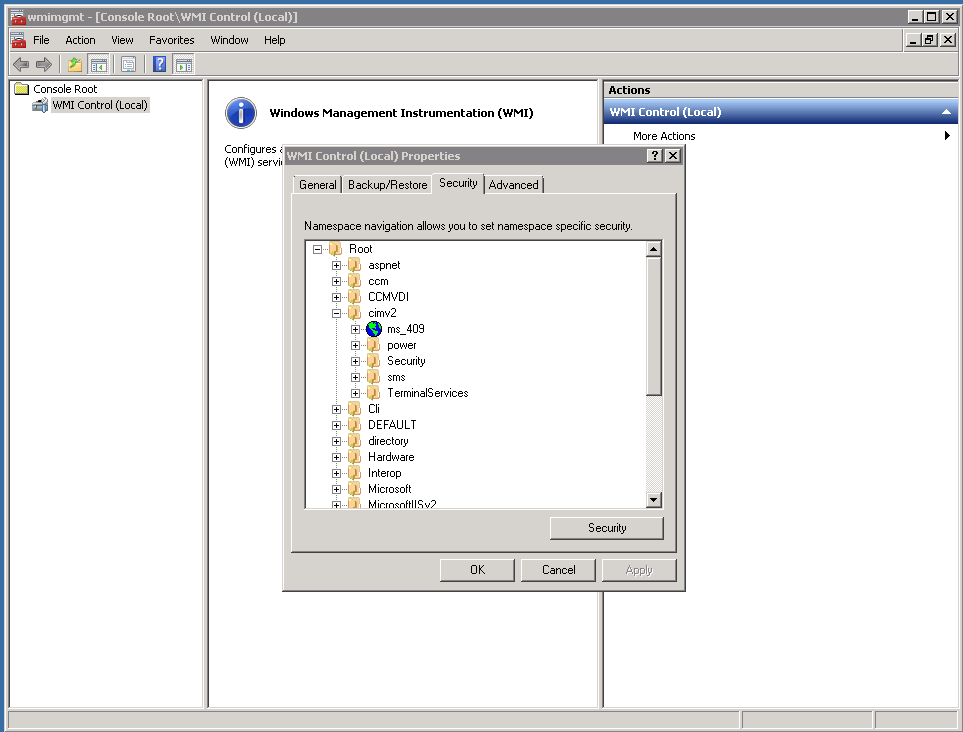This screenshot has height=732, width=963.
Task: Expand the CCMVDI namespace node
Action: [337, 297]
